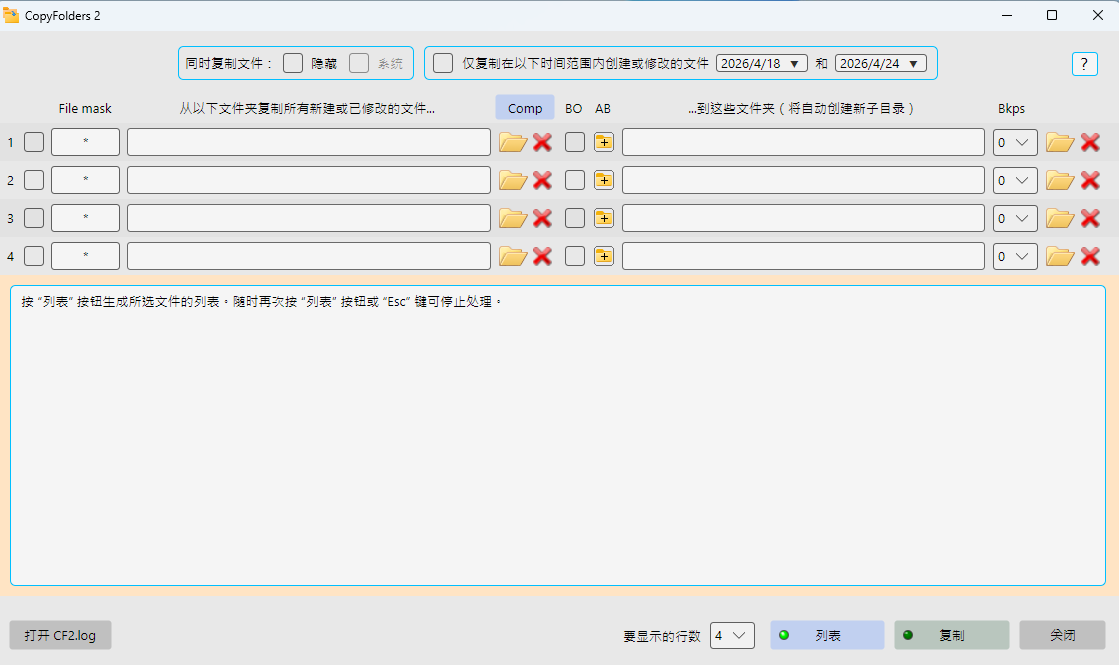The height and width of the screenshot is (665, 1119).
Task: Check the BO checkbox in row 2
Action: [575, 180]
